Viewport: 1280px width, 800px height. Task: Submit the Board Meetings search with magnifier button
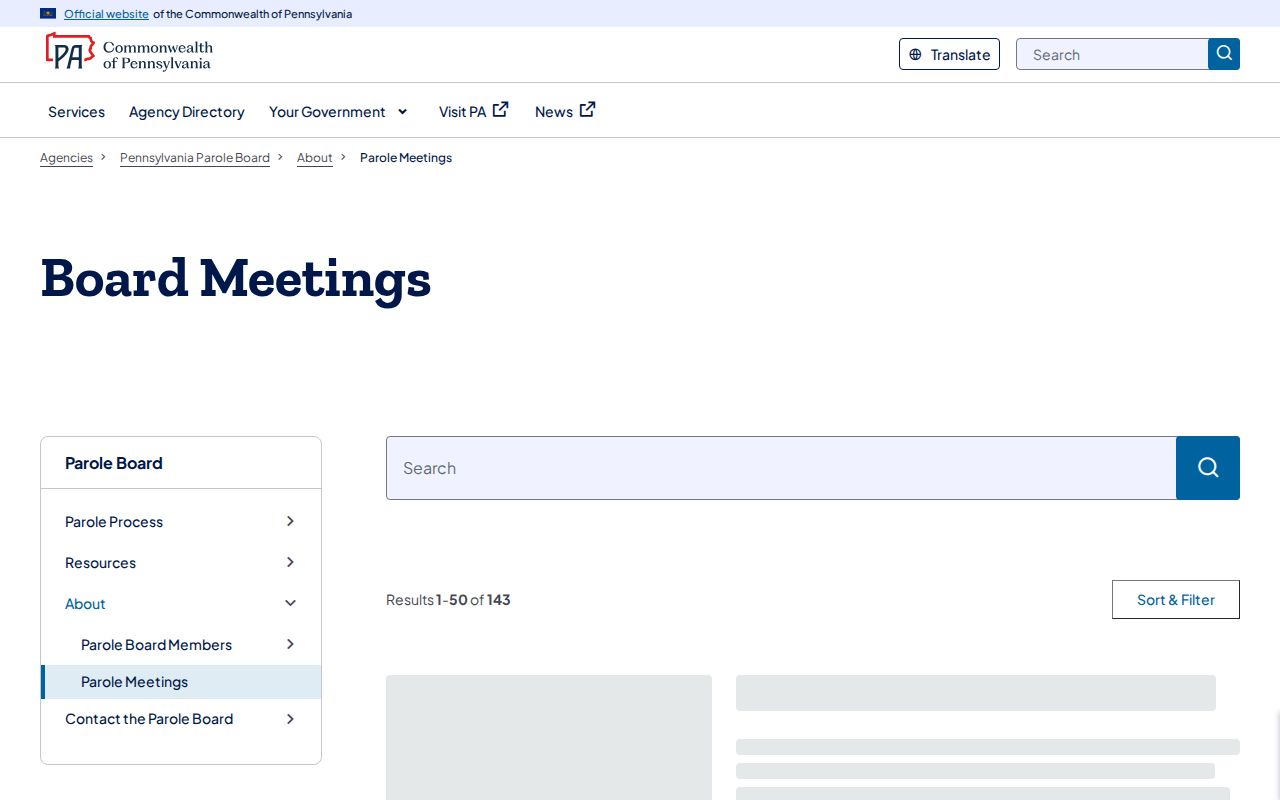coord(1208,468)
